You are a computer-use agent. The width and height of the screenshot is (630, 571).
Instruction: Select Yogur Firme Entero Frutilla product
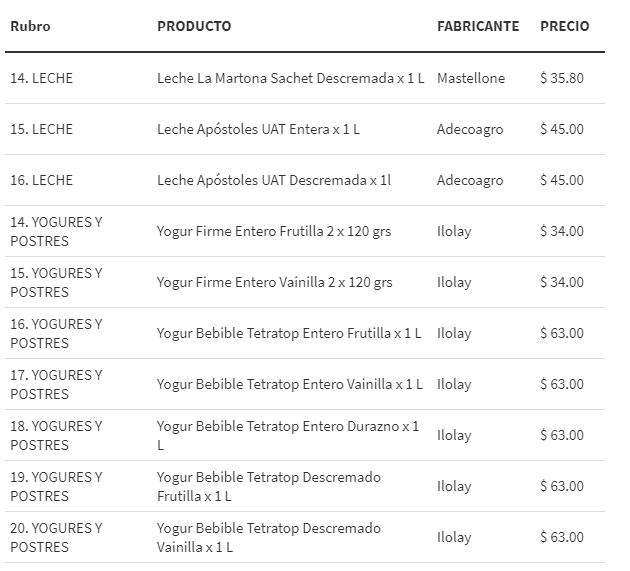274,231
